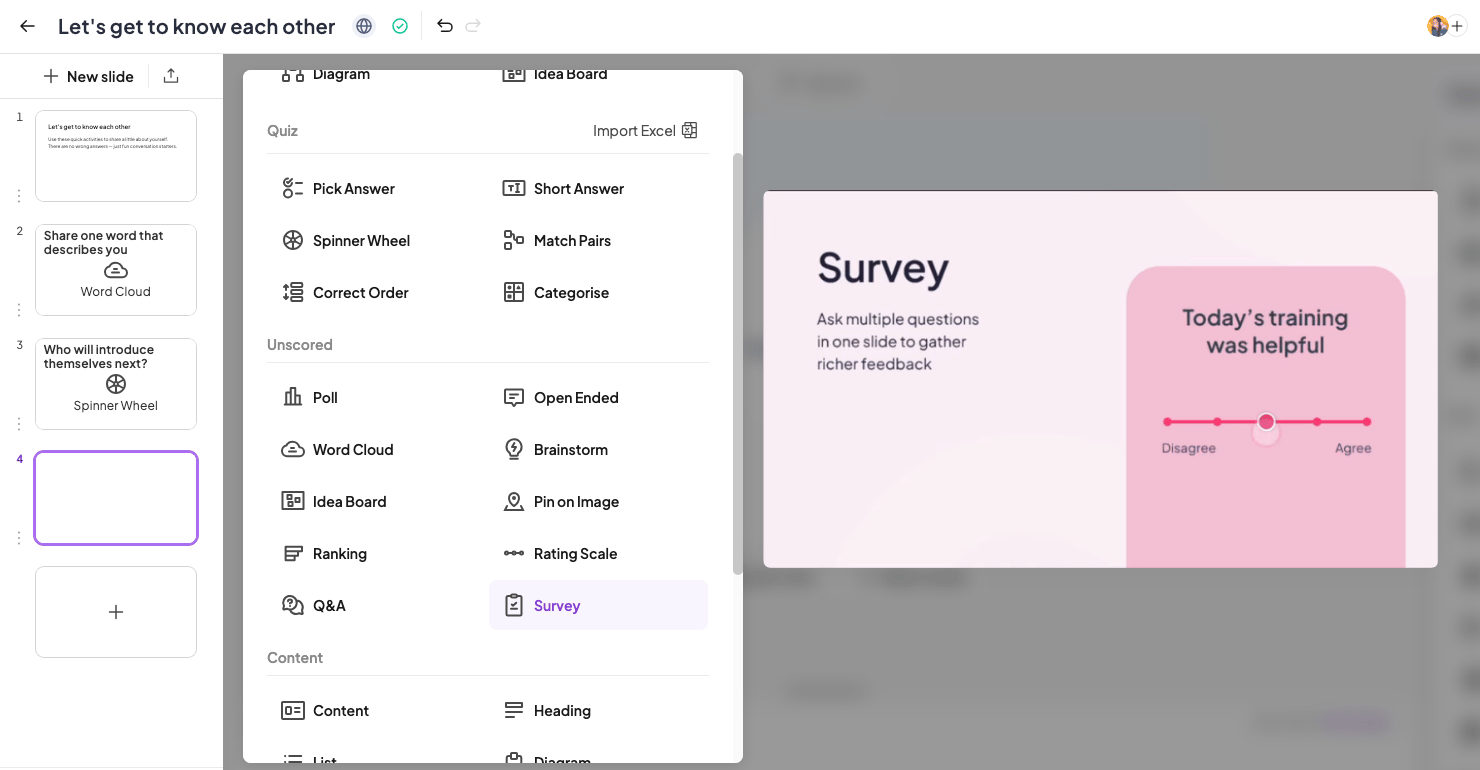1480x770 pixels.
Task: Click the add slide plus card
Action: click(116, 612)
